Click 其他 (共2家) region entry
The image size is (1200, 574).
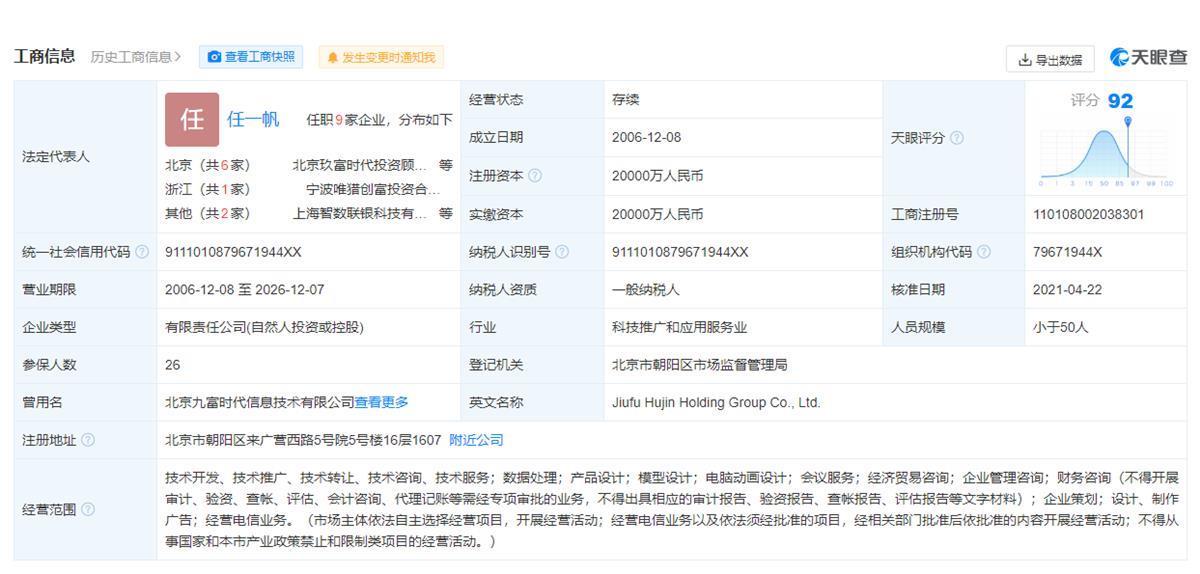click(207, 213)
